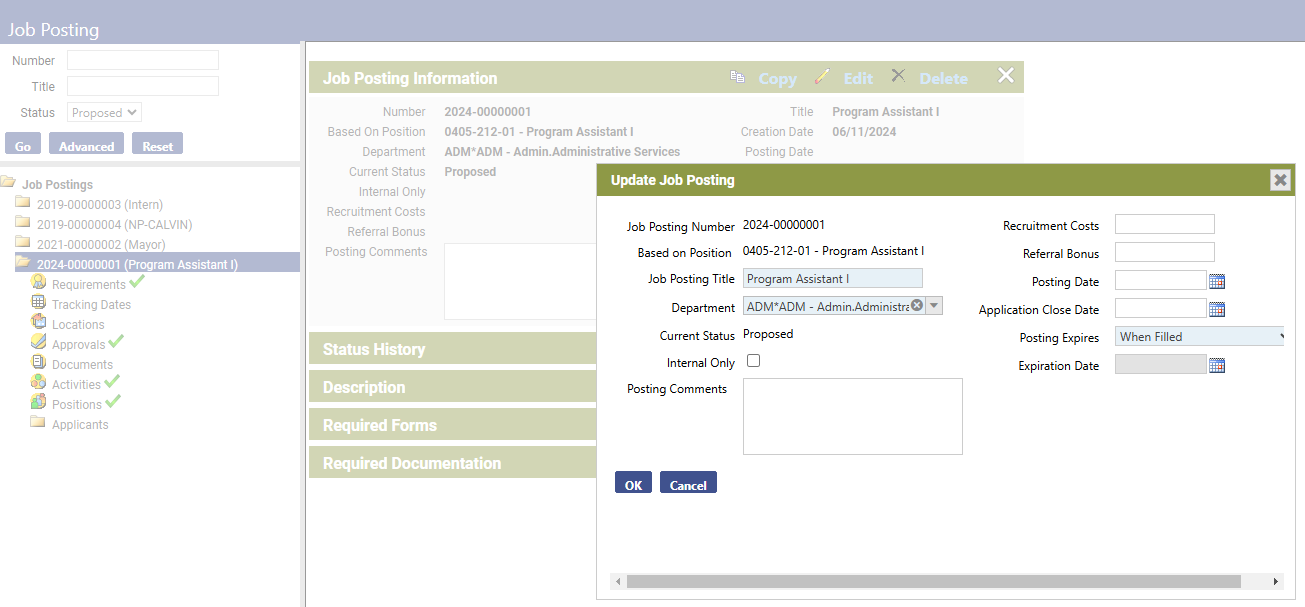This screenshot has height=607, width=1305.
Task: Click the Edit link label
Action: point(858,78)
